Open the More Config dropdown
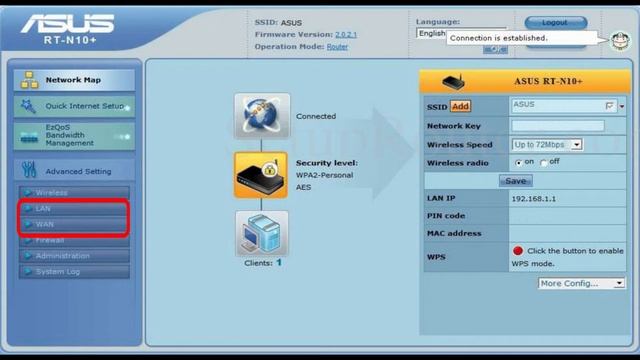 [x=582, y=283]
